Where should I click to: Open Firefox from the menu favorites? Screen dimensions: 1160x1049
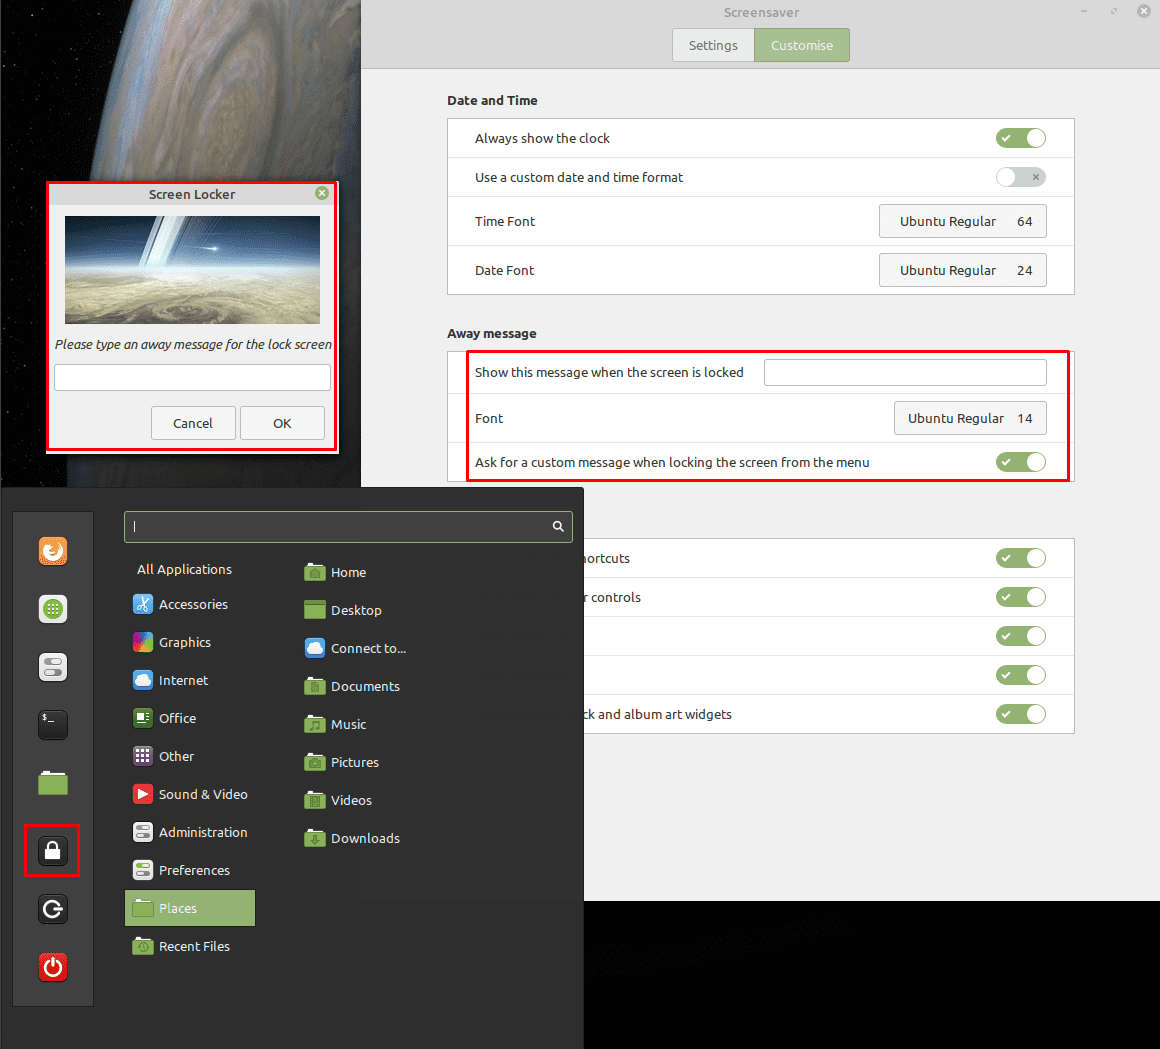(x=53, y=551)
